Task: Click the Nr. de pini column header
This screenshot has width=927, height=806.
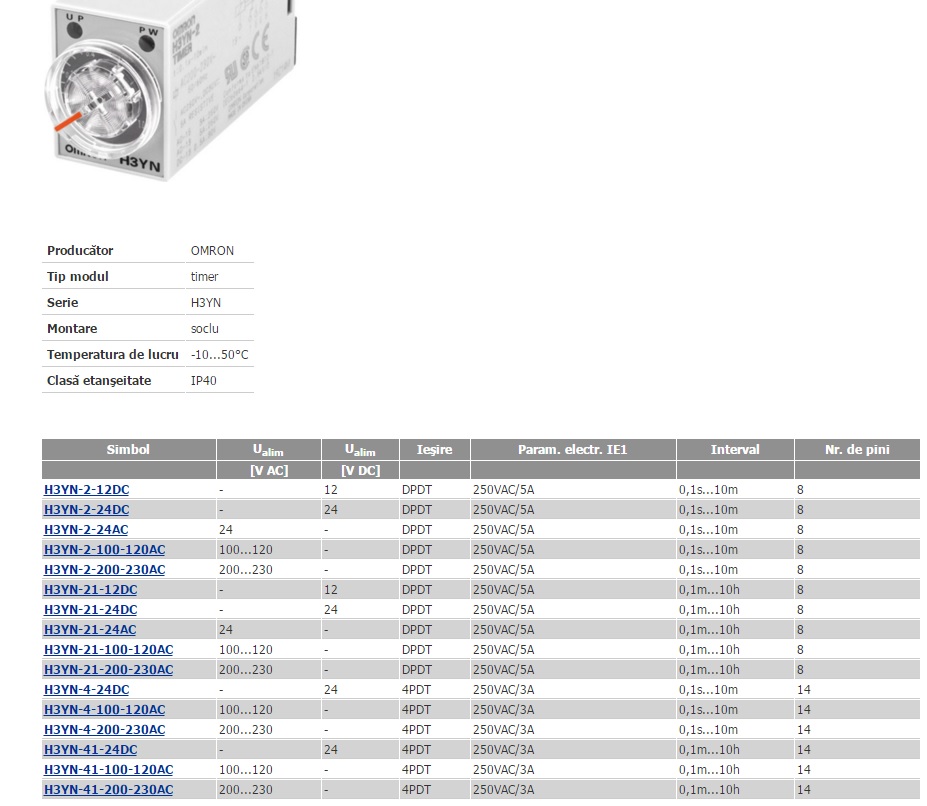Action: (x=856, y=450)
